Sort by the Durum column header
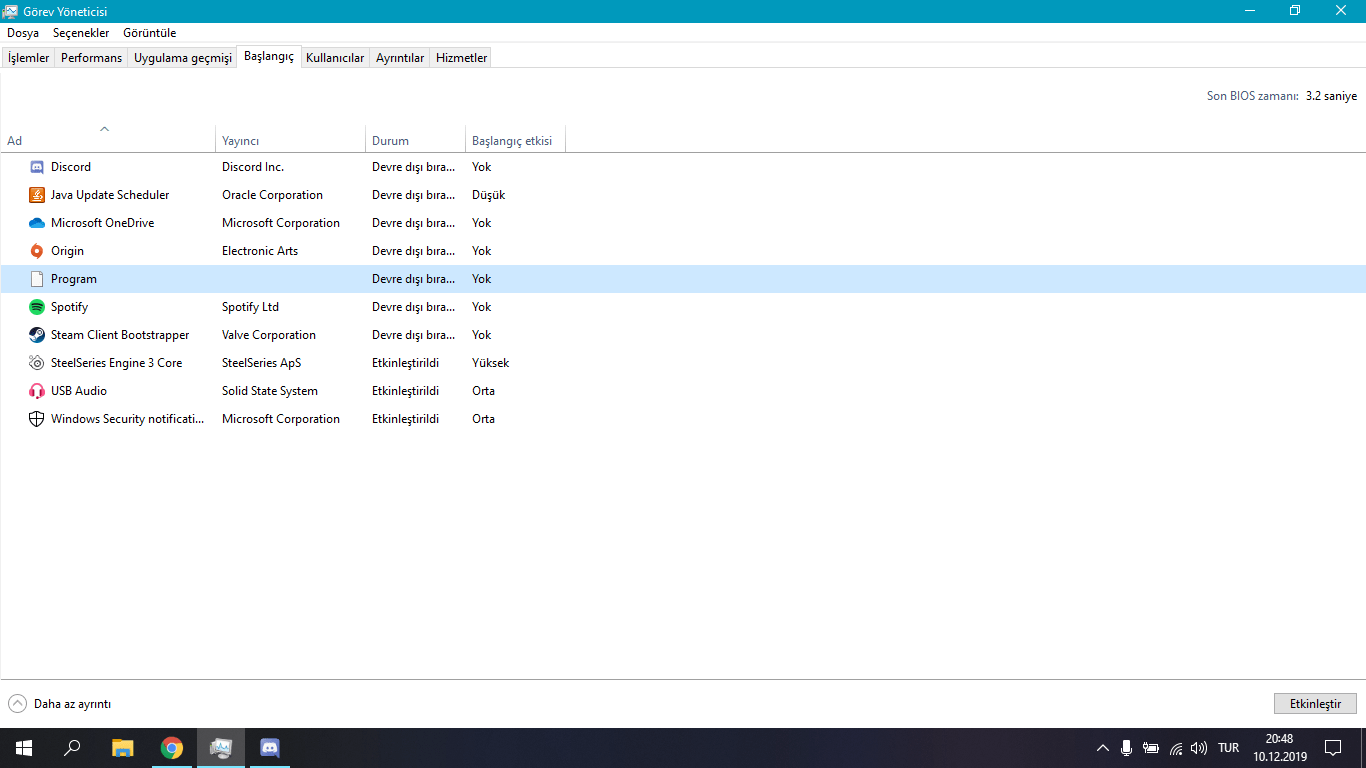 [416, 140]
